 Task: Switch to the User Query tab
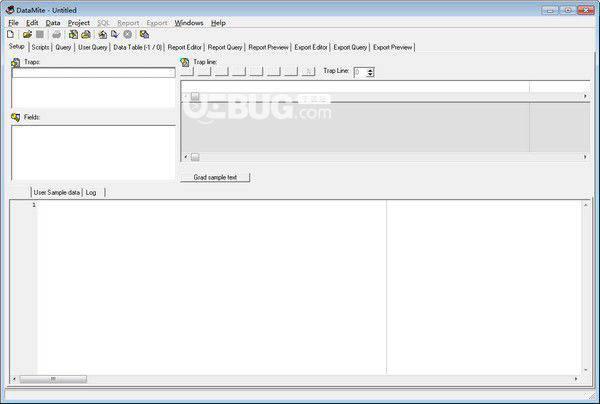[93, 47]
